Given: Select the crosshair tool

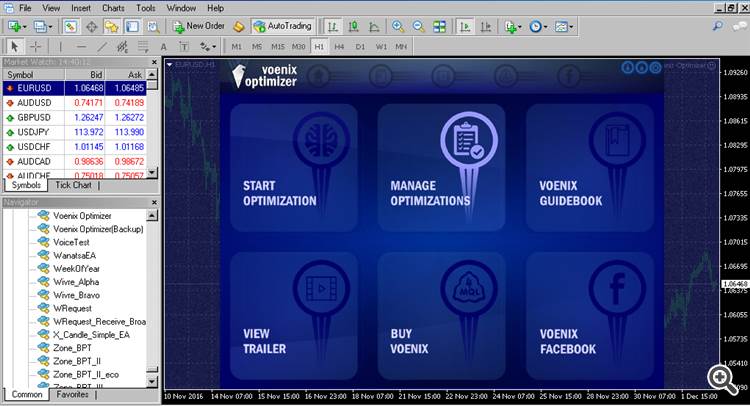Looking at the screenshot, I should [x=35, y=46].
